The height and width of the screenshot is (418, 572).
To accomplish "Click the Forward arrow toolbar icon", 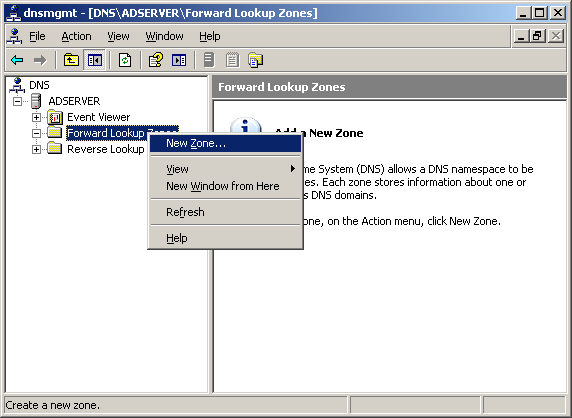I will click(40, 60).
